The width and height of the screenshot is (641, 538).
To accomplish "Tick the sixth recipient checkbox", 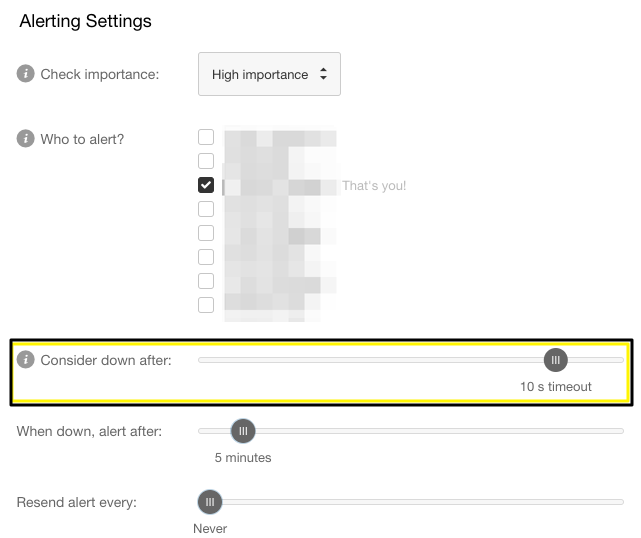I will (206, 257).
